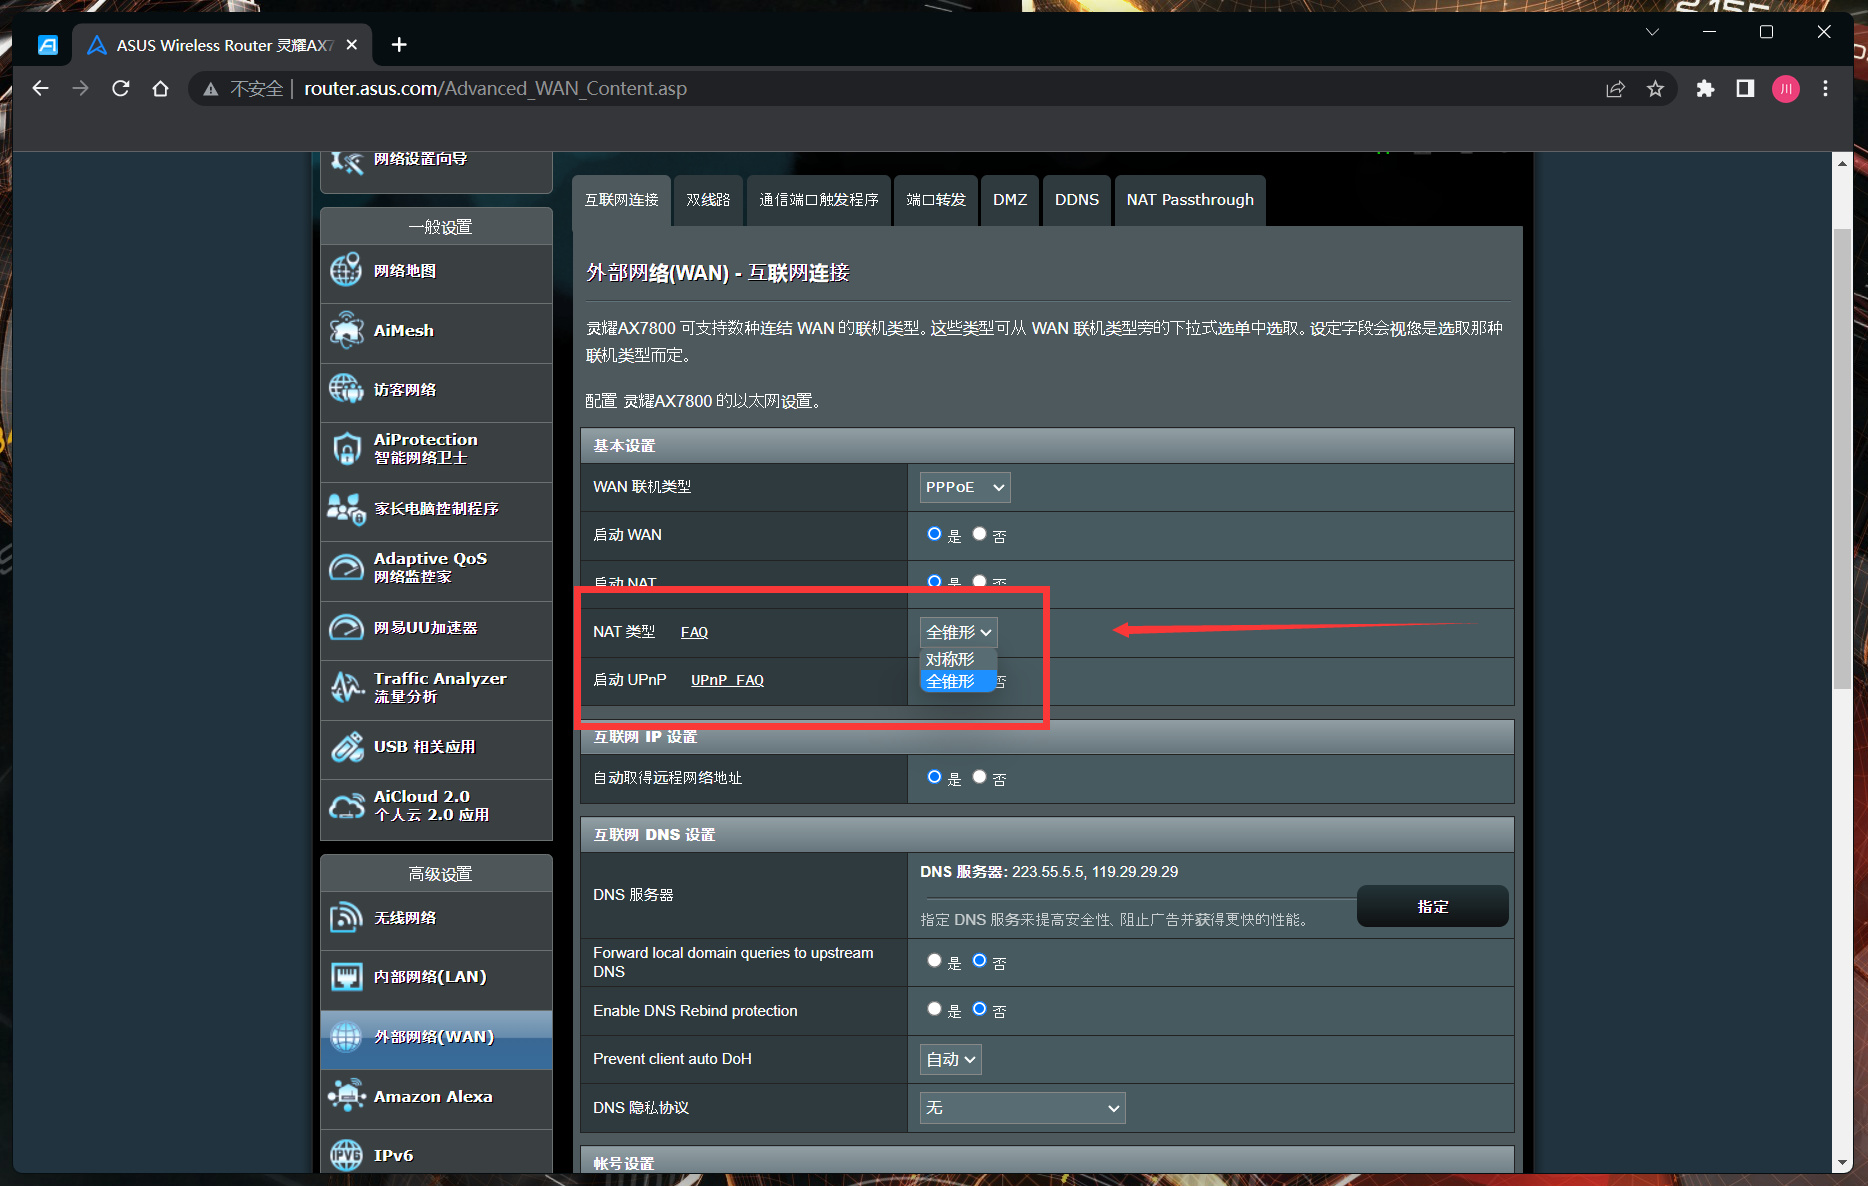Choose 对称形 in the NAT type list
This screenshot has width=1868, height=1186.
coord(957,659)
